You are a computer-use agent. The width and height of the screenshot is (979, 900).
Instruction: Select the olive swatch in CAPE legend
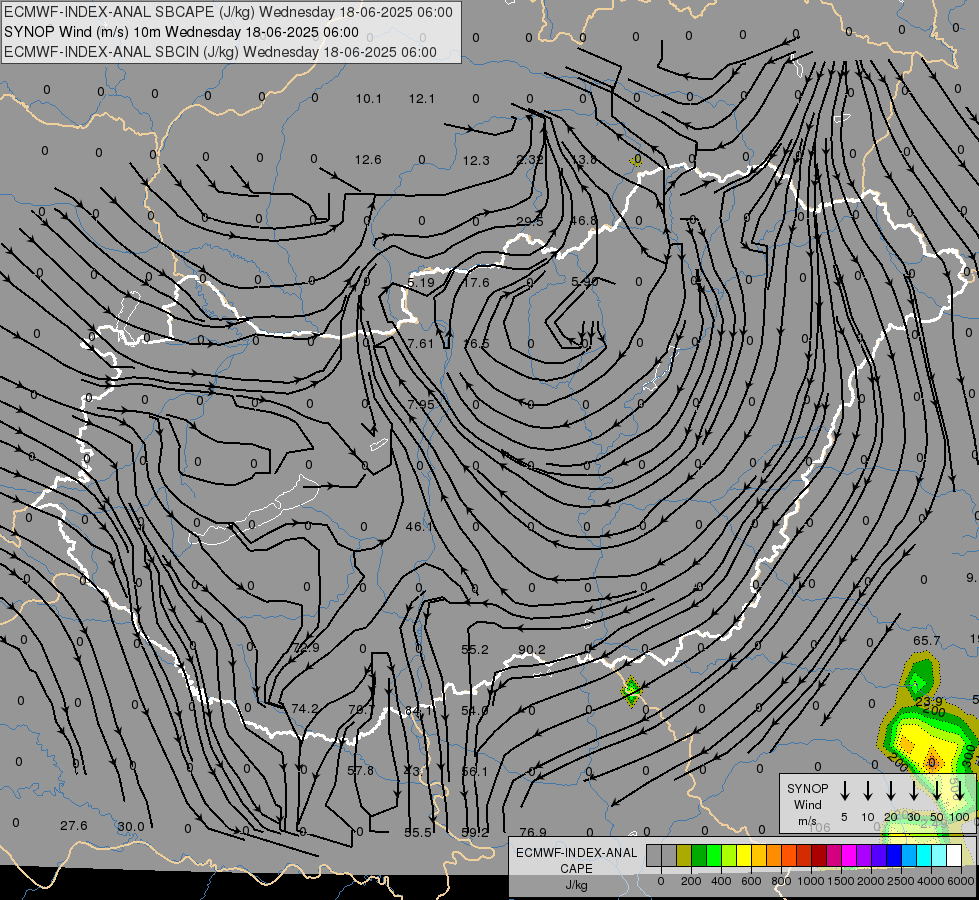tap(684, 855)
